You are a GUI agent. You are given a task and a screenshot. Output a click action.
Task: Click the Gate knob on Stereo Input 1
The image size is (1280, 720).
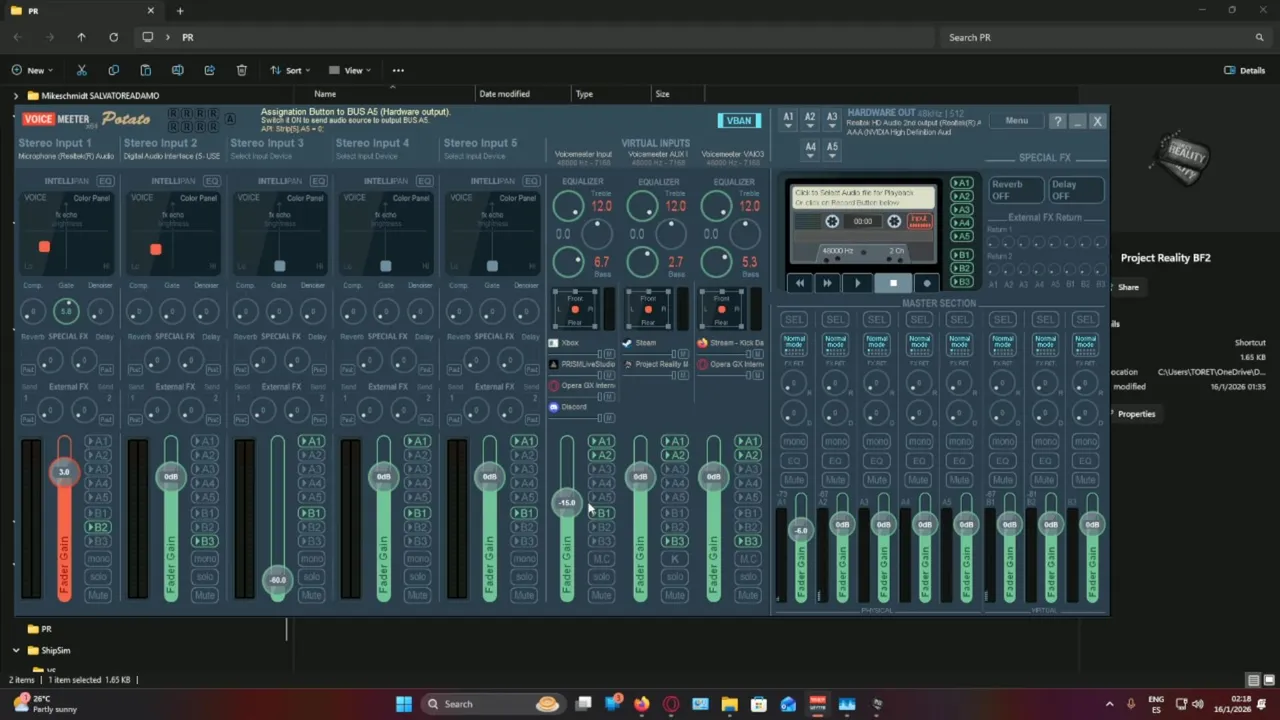tap(66, 312)
